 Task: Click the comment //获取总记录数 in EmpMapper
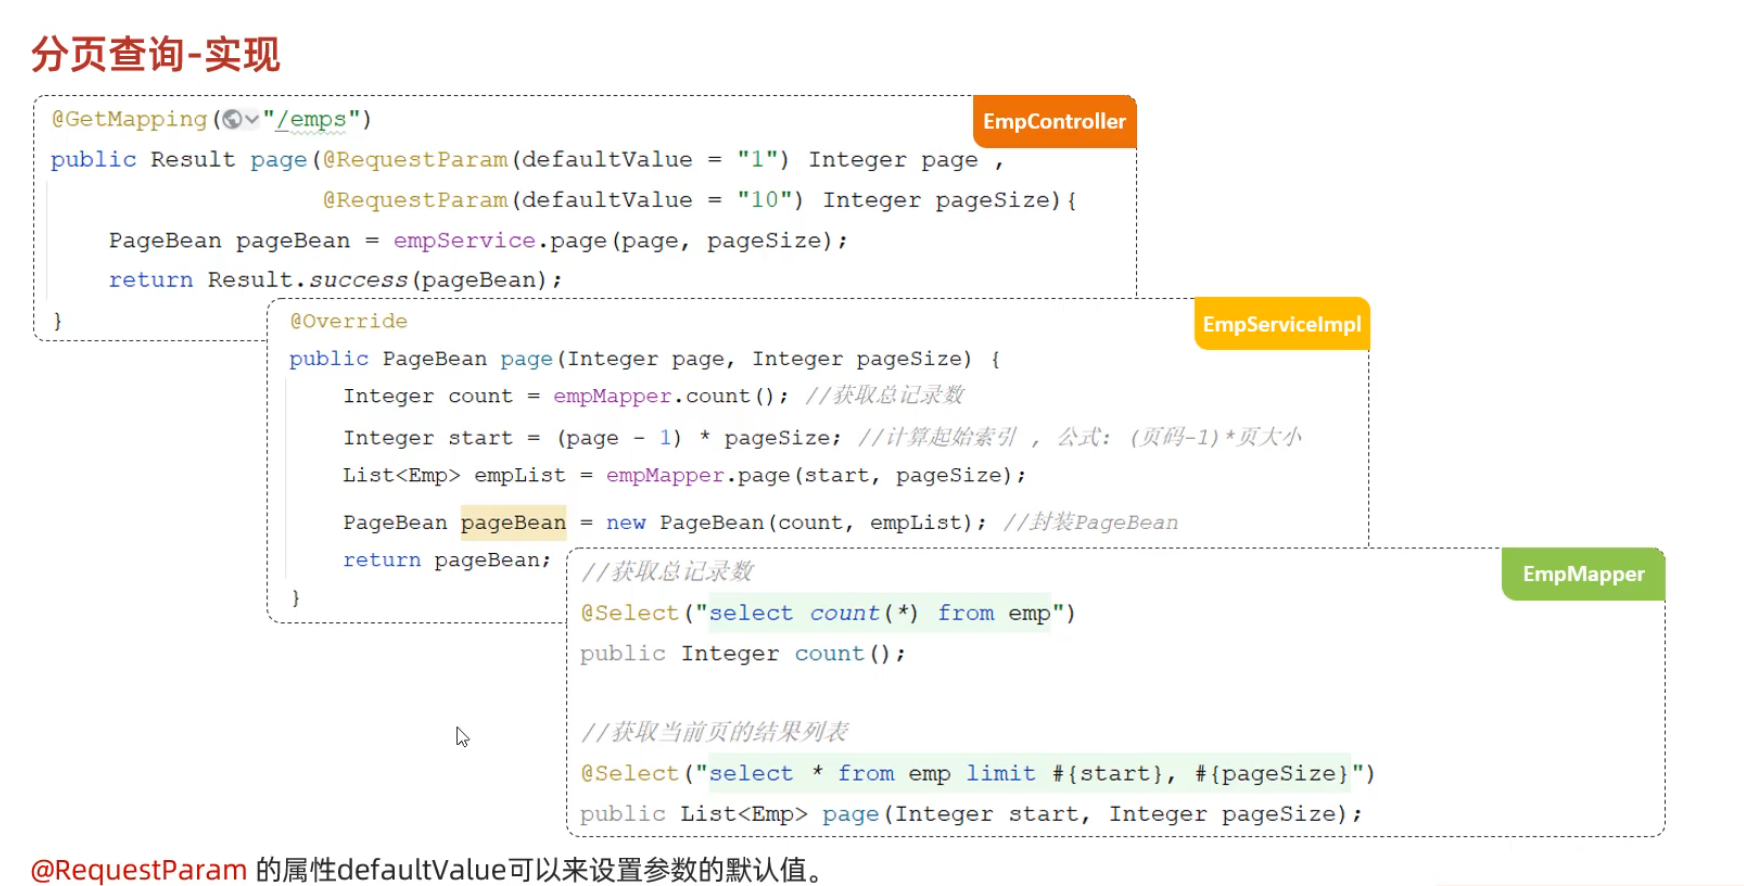tap(667, 572)
